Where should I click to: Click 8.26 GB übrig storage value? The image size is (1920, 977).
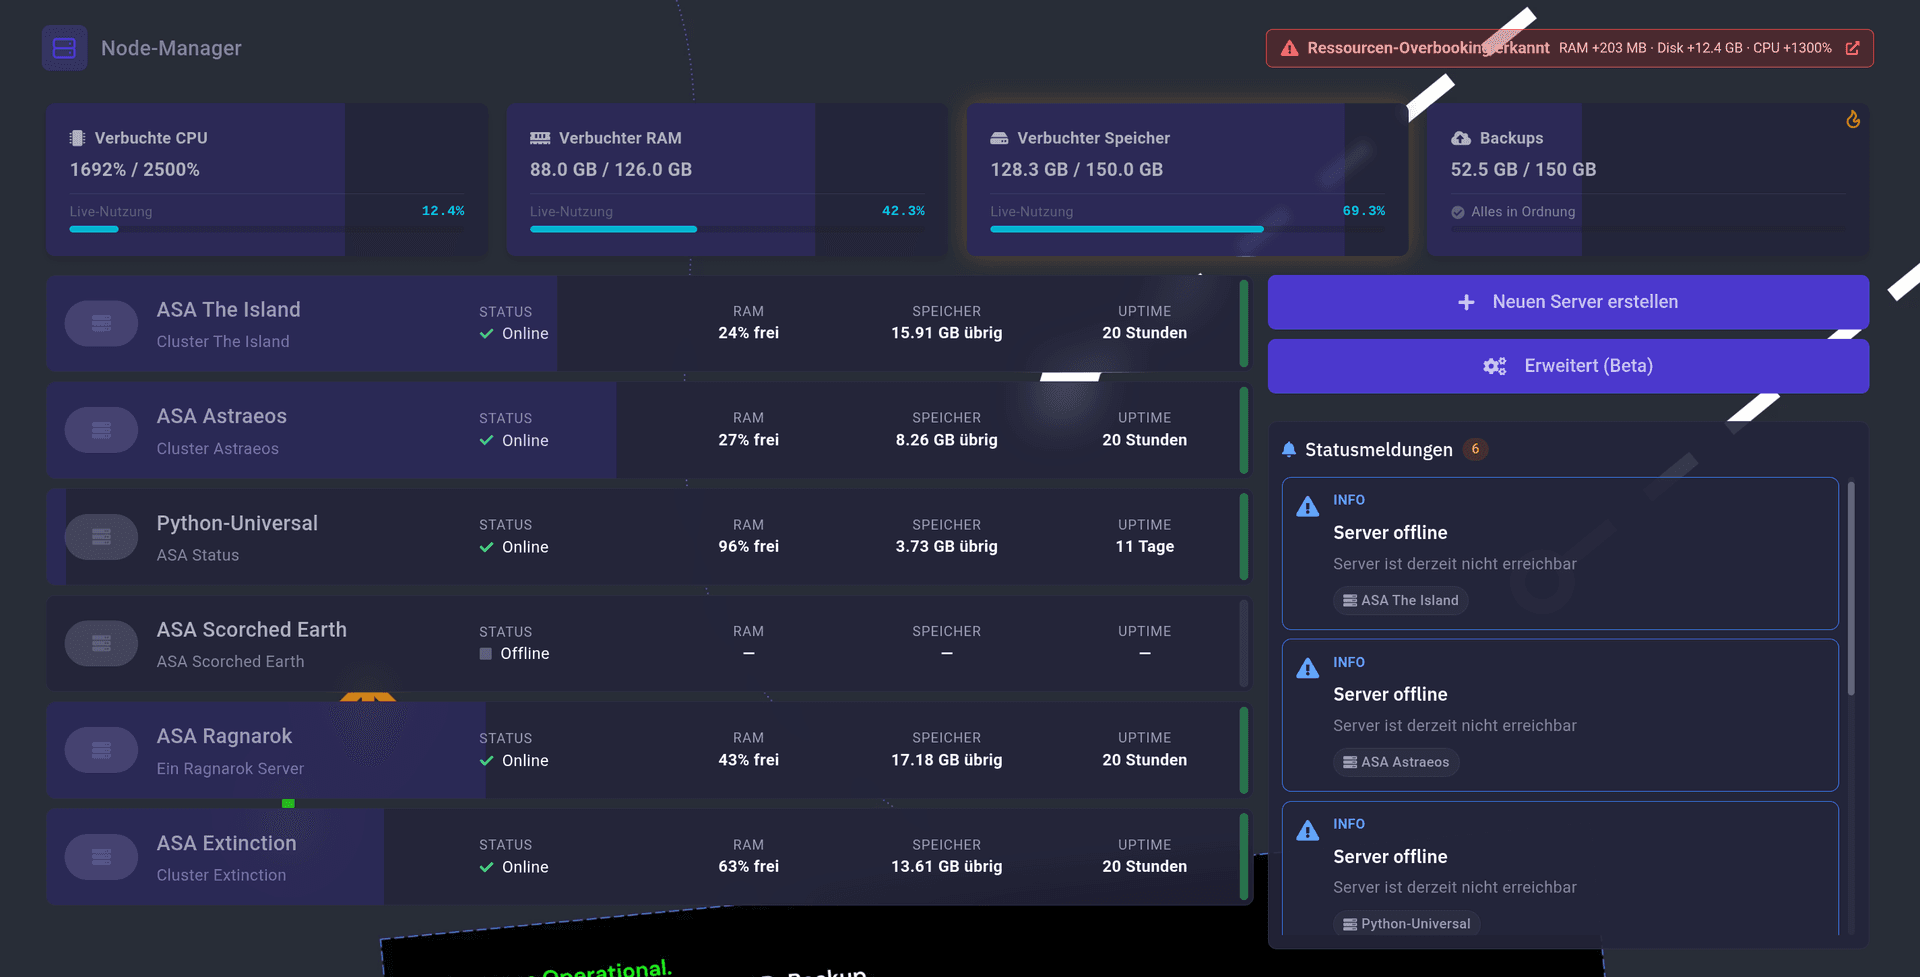(946, 440)
